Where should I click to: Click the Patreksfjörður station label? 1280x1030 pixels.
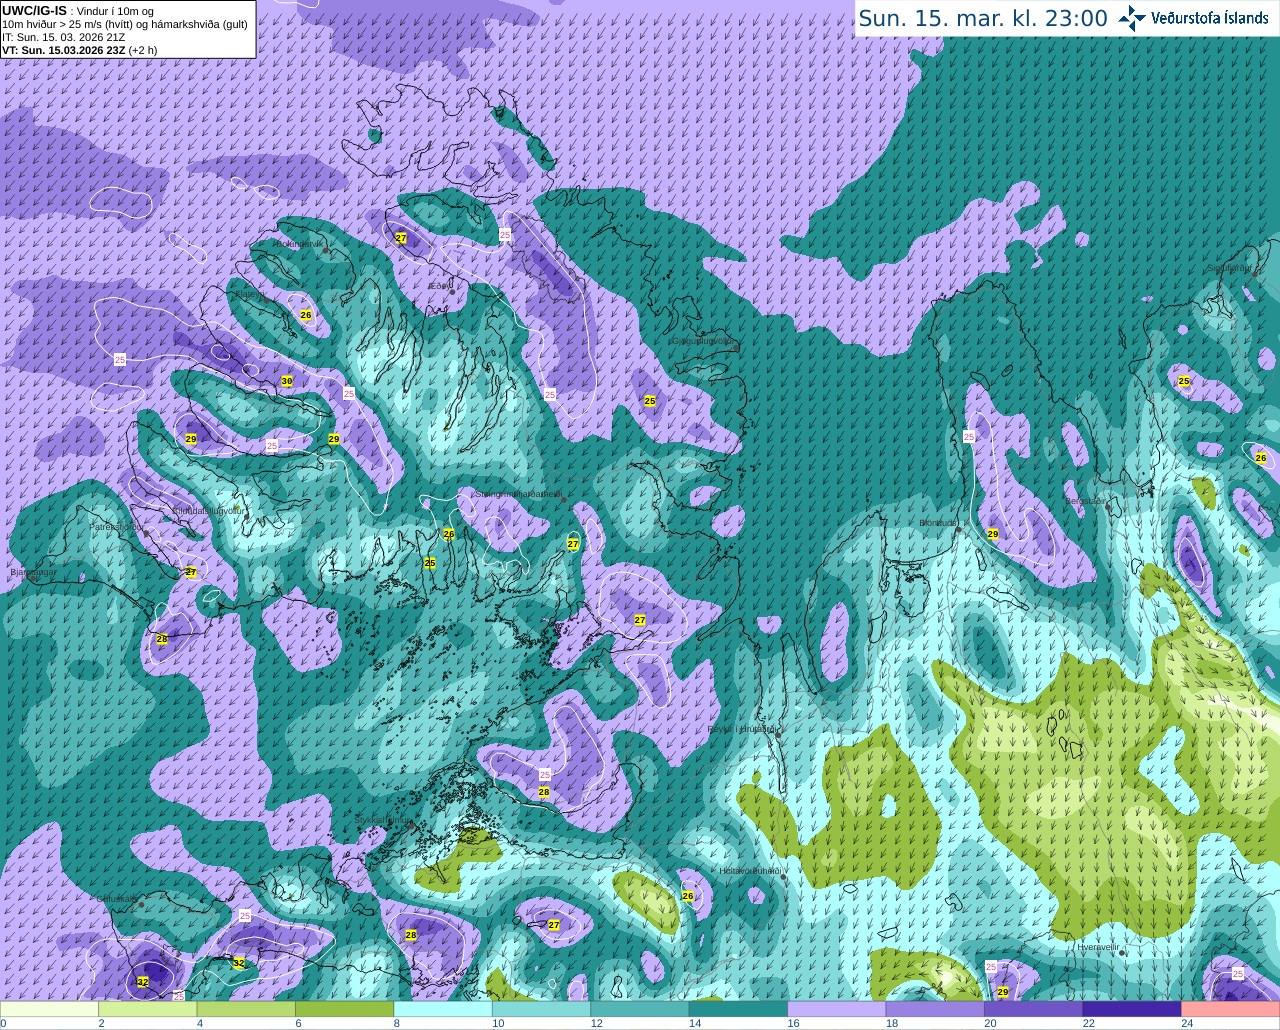coord(118,526)
